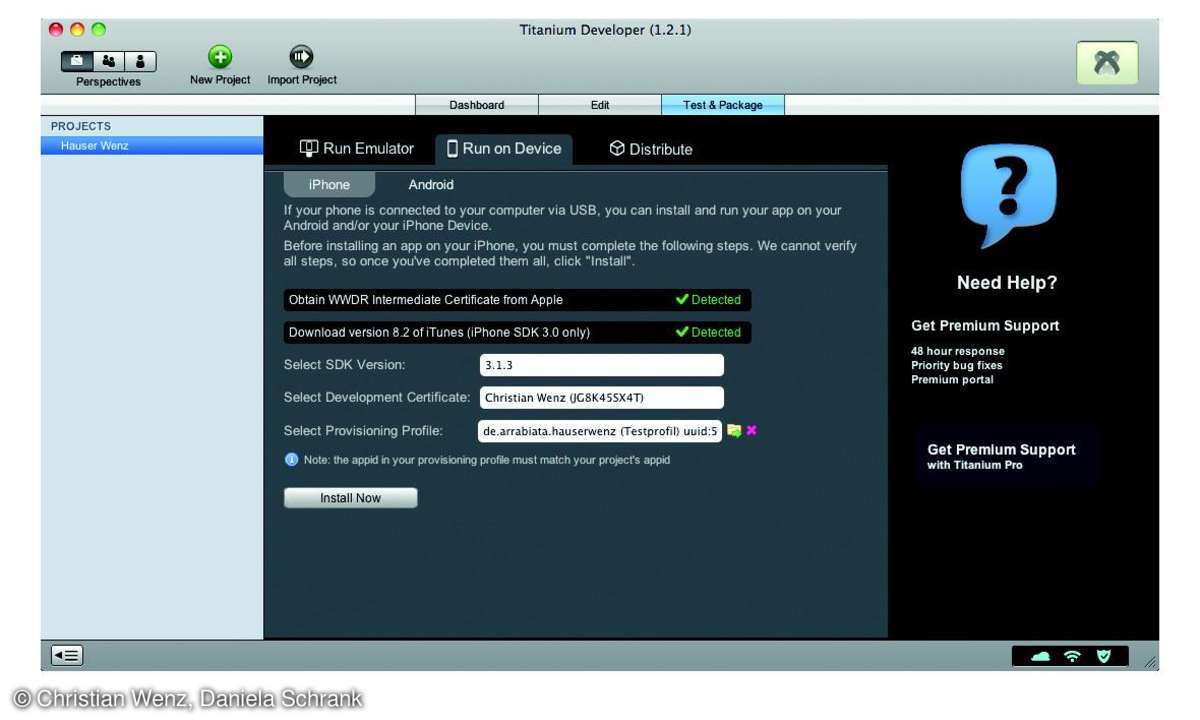
Task: Switch to the group community perspective
Action: click(109, 61)
